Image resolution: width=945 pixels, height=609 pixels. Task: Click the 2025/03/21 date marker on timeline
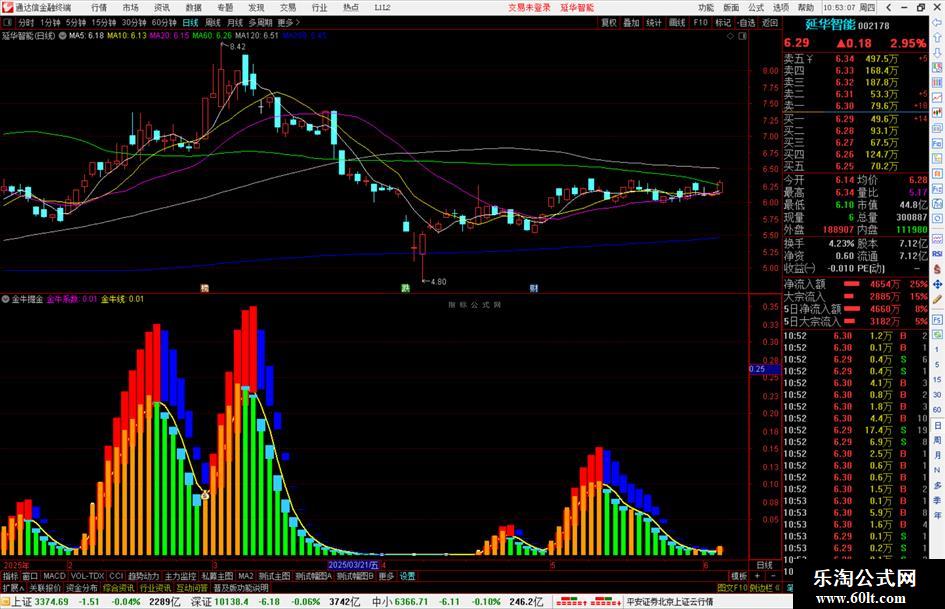(x=353, y=565)
